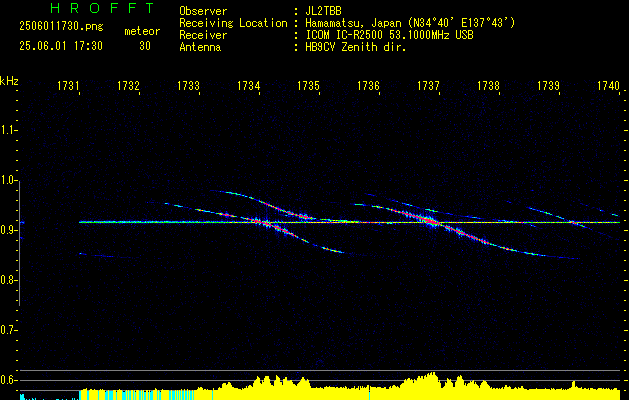Click the 1732 time marker
Screen dimensions: 629x400
pyautogui.click(x=128, y=86)
